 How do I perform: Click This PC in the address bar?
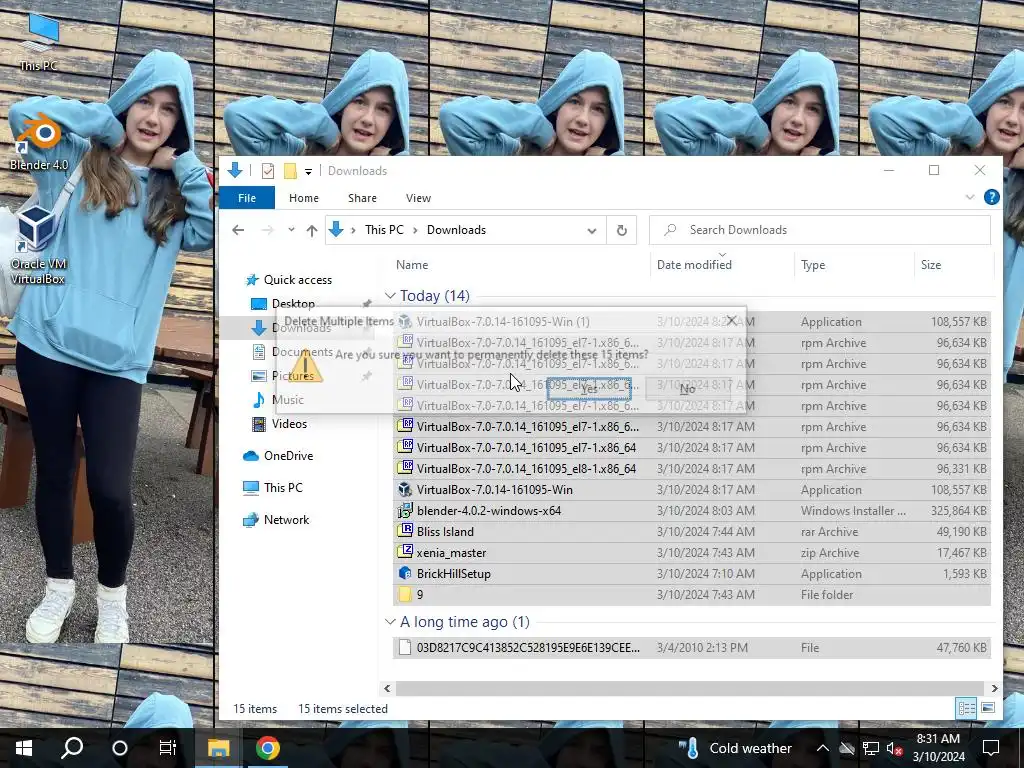pos(384,230)
